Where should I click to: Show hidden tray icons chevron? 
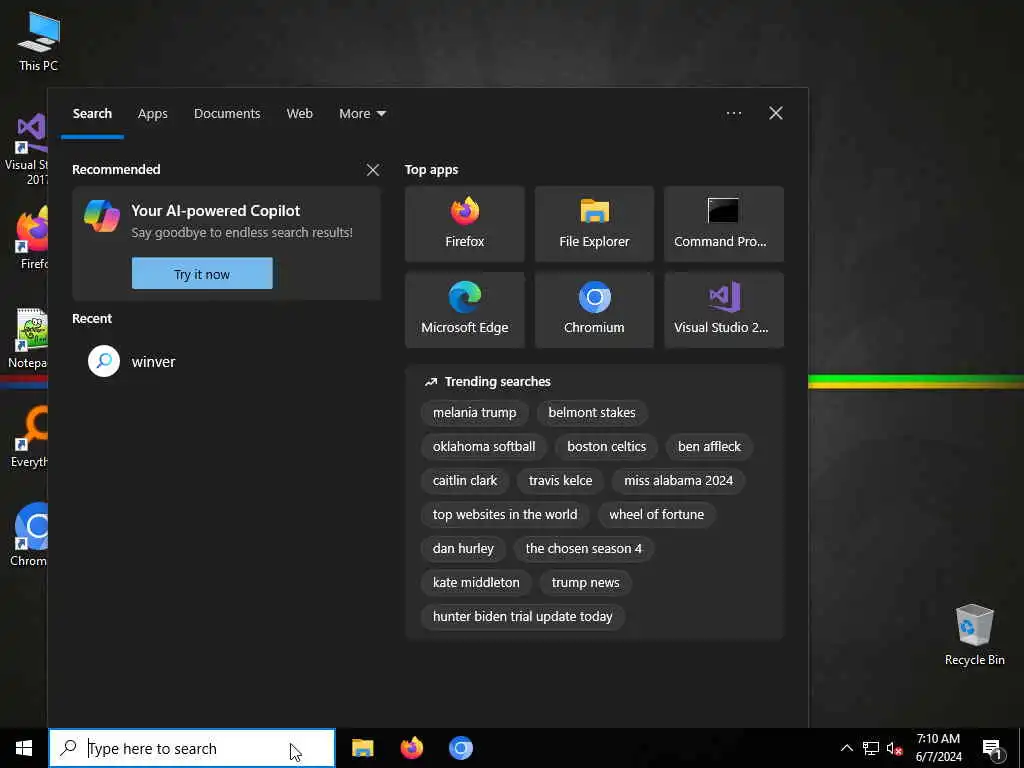coord(846,748)
